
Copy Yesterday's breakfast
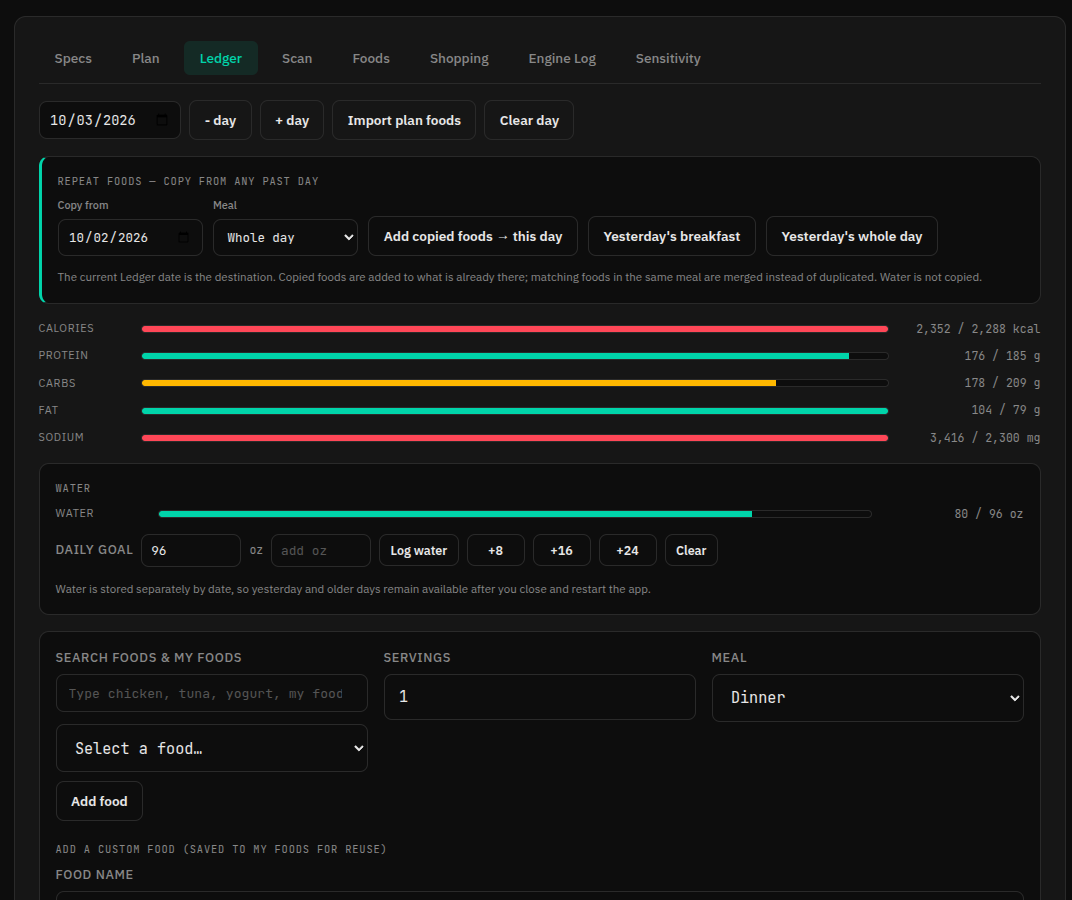click(671, 236)
